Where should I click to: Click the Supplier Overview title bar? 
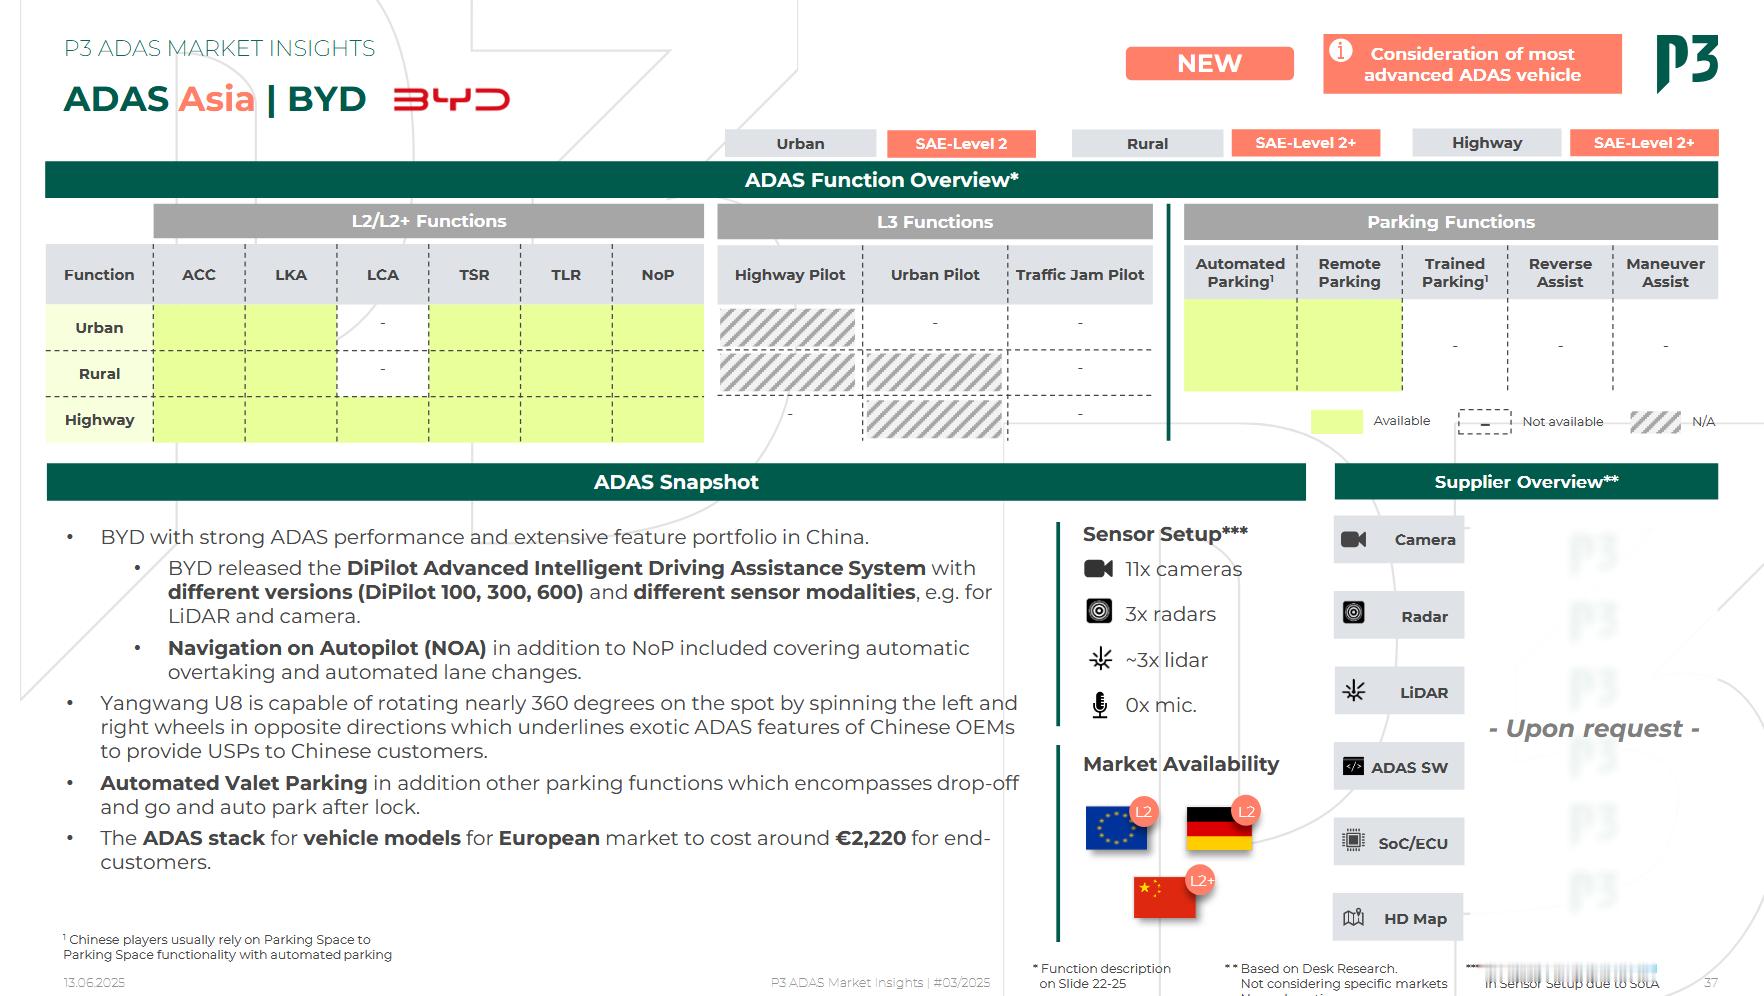[x=1526, y=482]
